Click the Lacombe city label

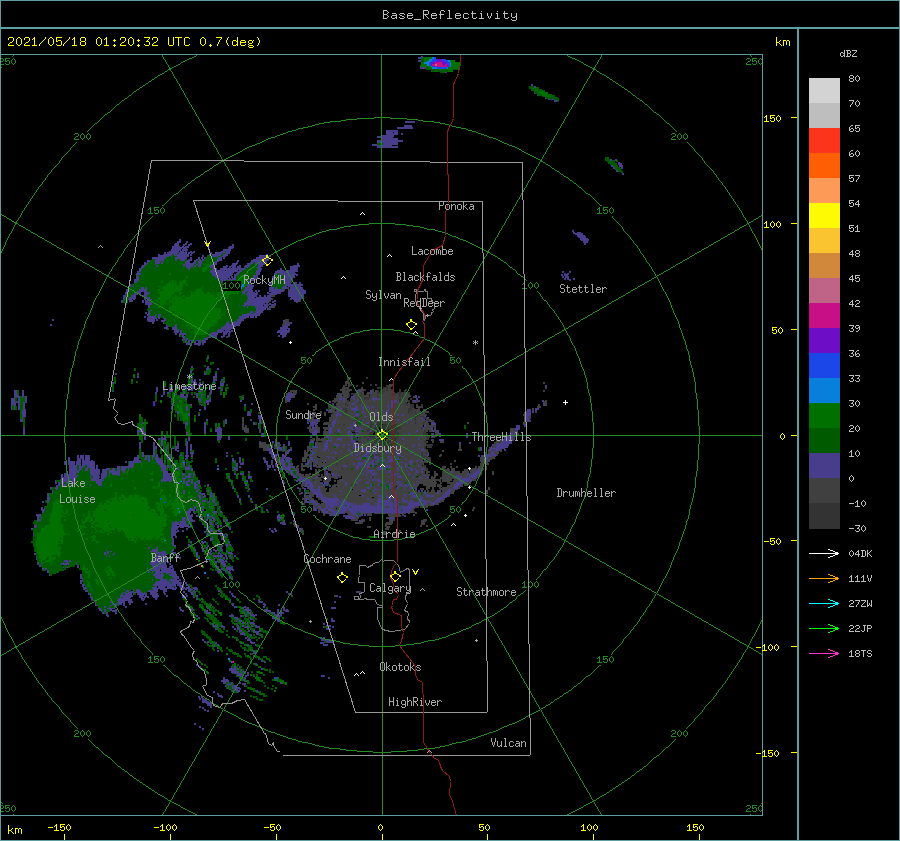tap(432, 251)
